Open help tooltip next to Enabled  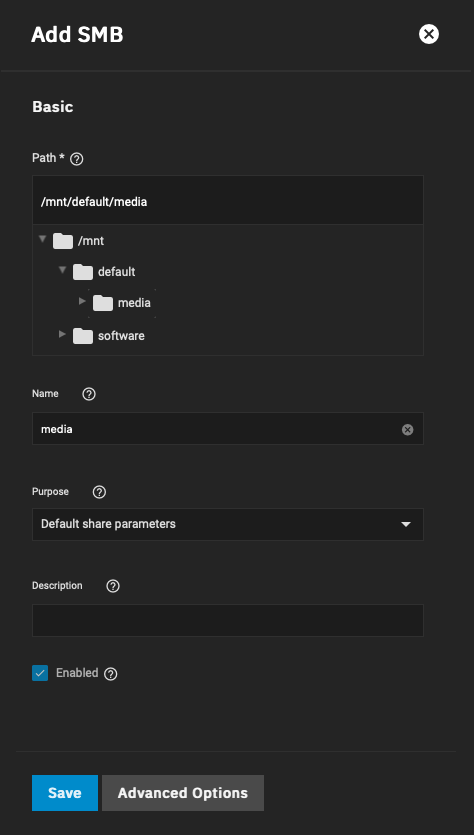click(110, 674)
